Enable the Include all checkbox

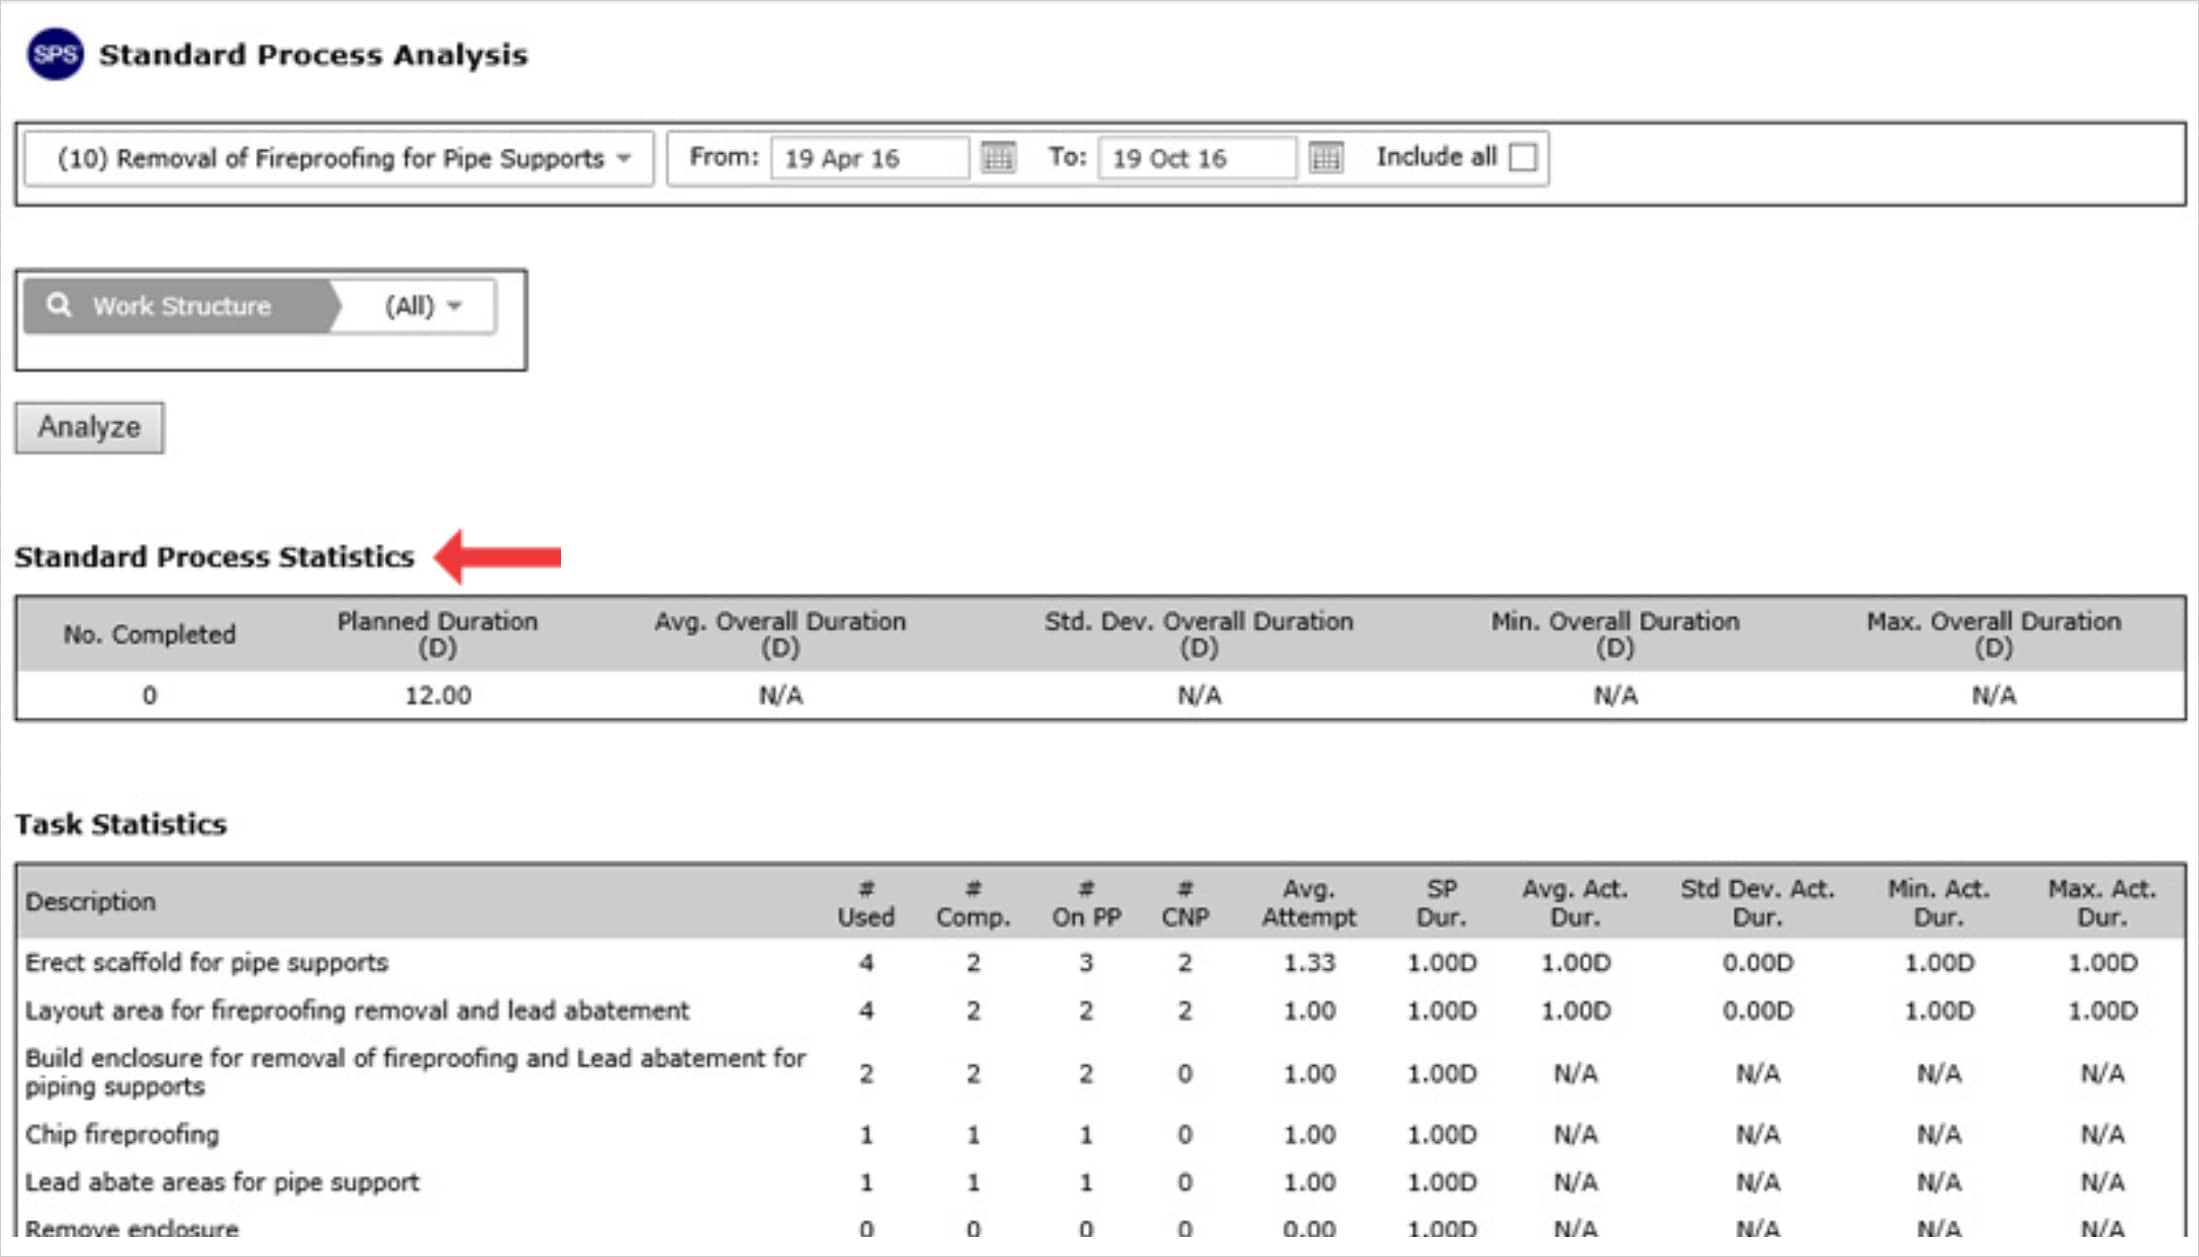pyautogui.click(x=1522, y=157)
